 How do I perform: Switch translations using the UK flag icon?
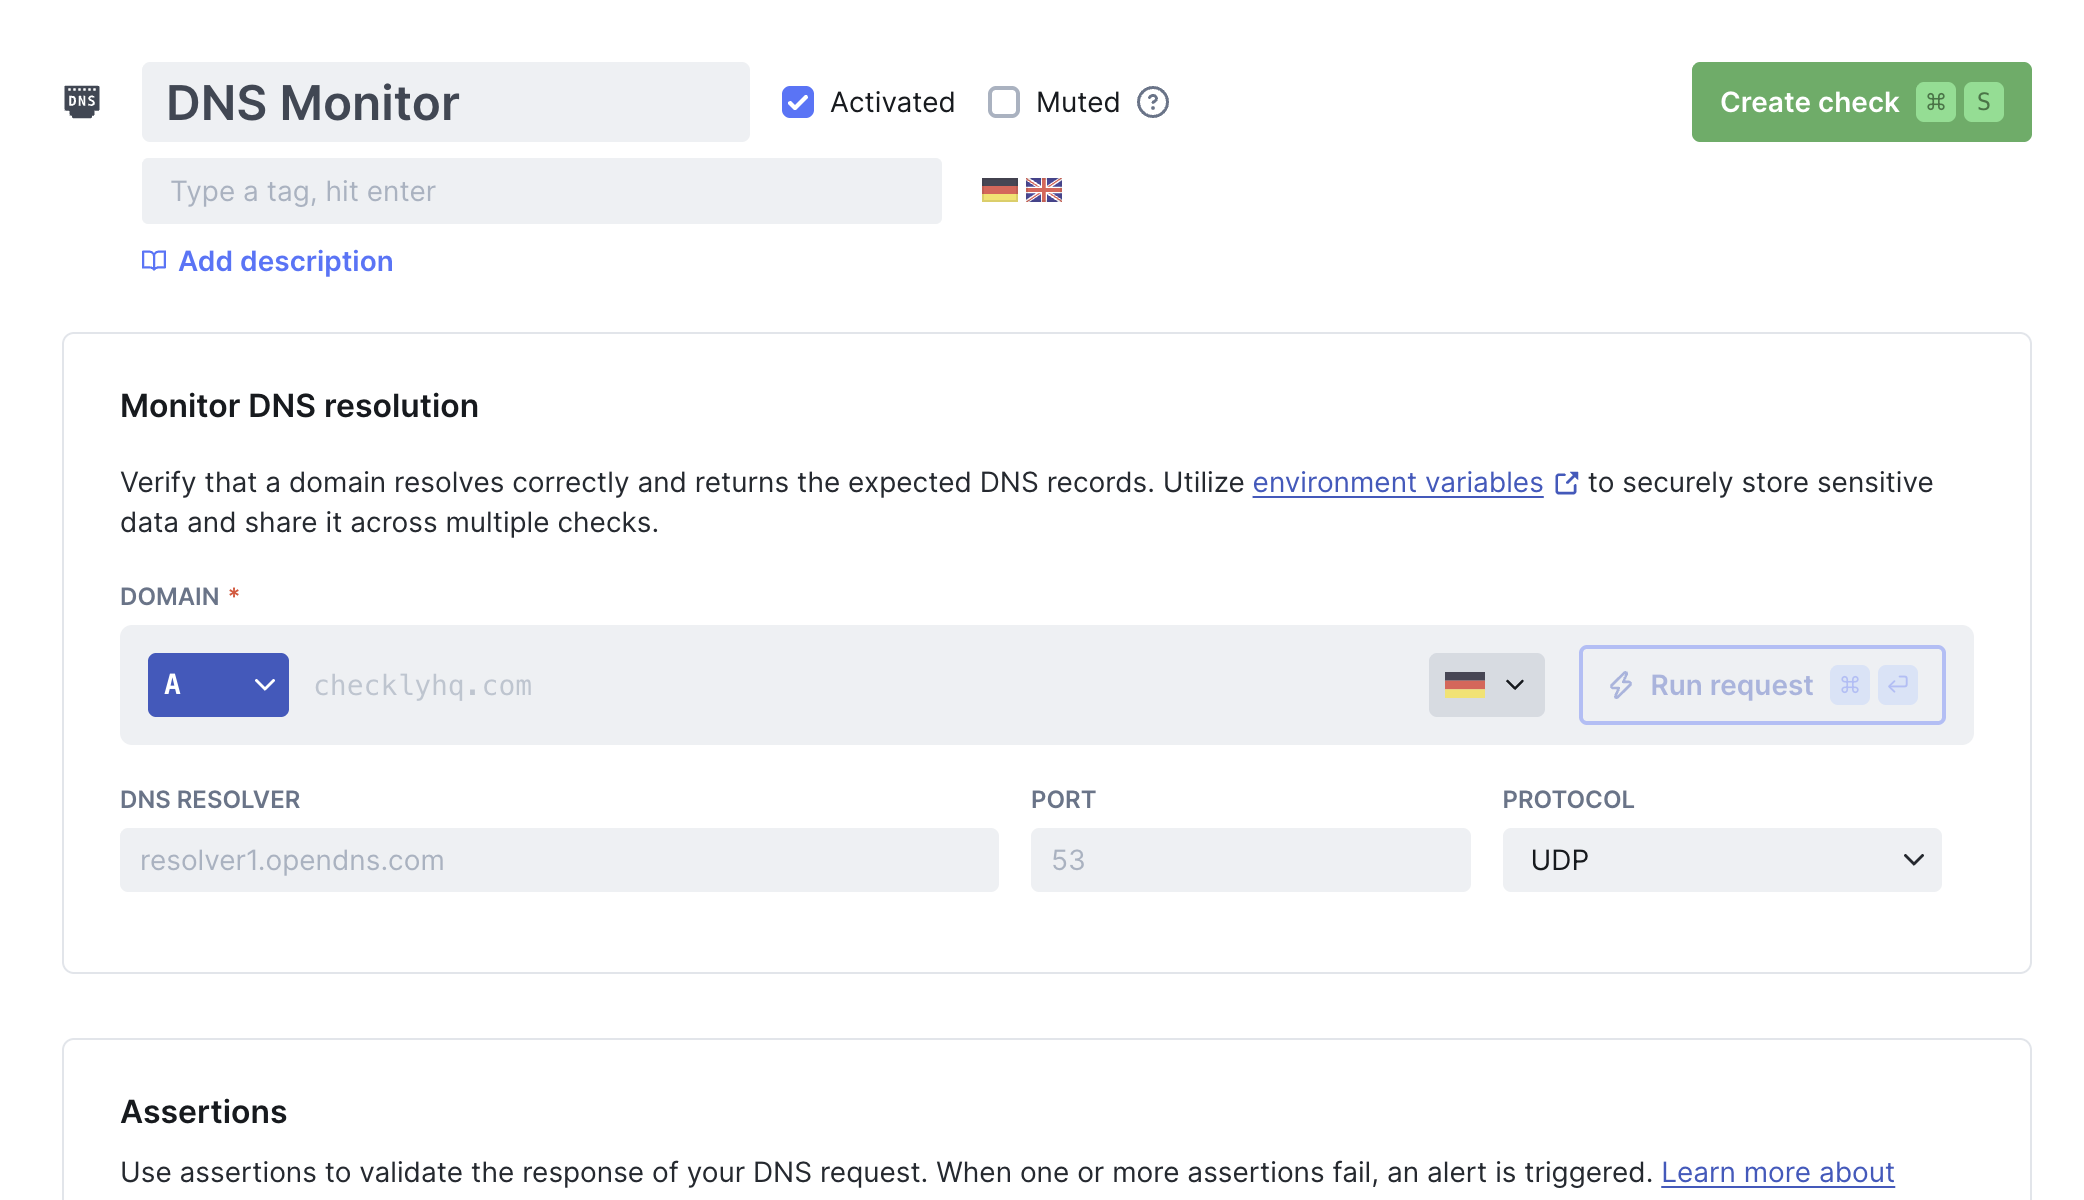point(1043,190)
